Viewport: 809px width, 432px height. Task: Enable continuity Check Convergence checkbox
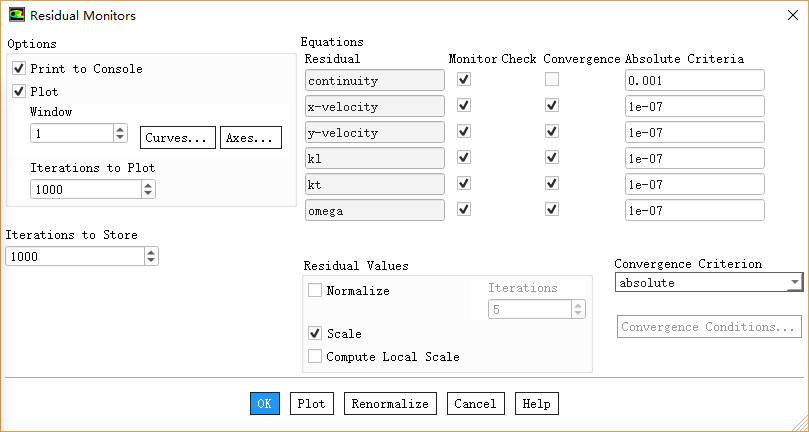(x=552, y=80)
